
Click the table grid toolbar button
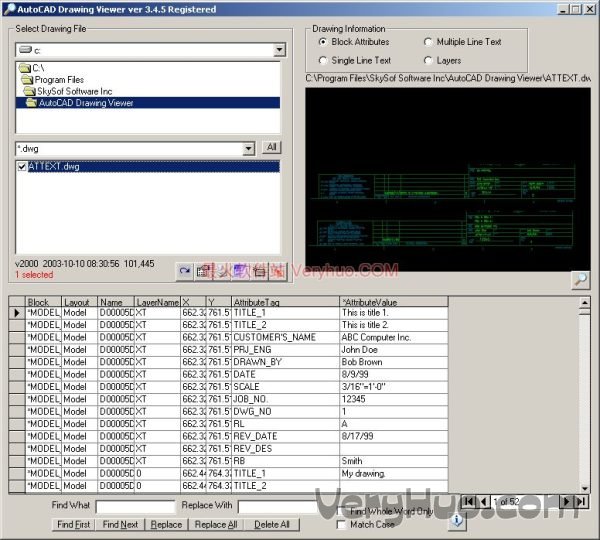pos(203,271)
